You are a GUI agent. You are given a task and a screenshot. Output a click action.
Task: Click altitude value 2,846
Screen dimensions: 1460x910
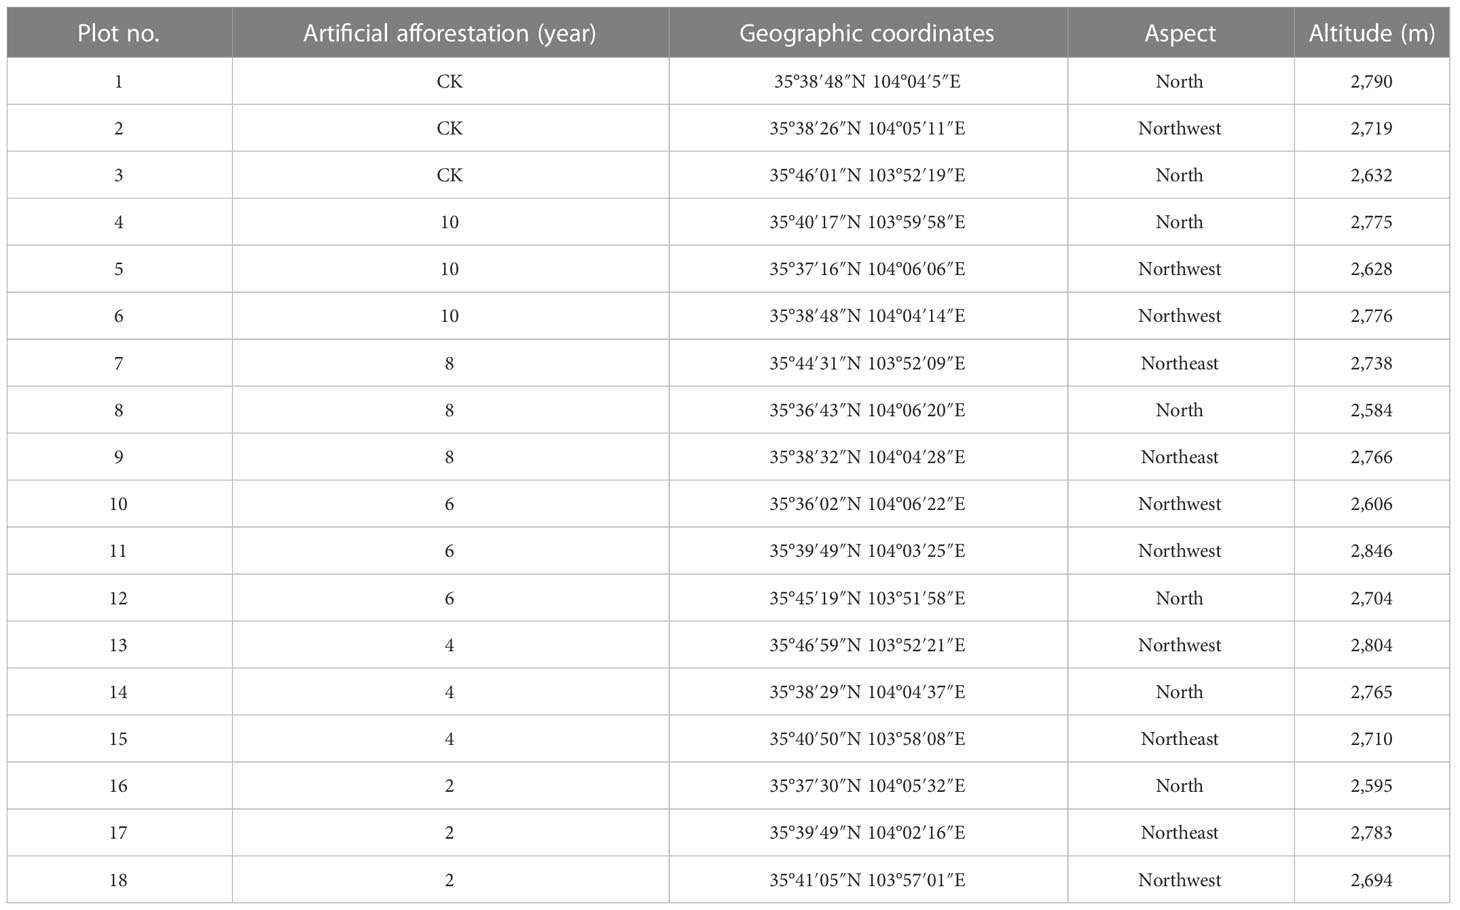point(1372,551)
